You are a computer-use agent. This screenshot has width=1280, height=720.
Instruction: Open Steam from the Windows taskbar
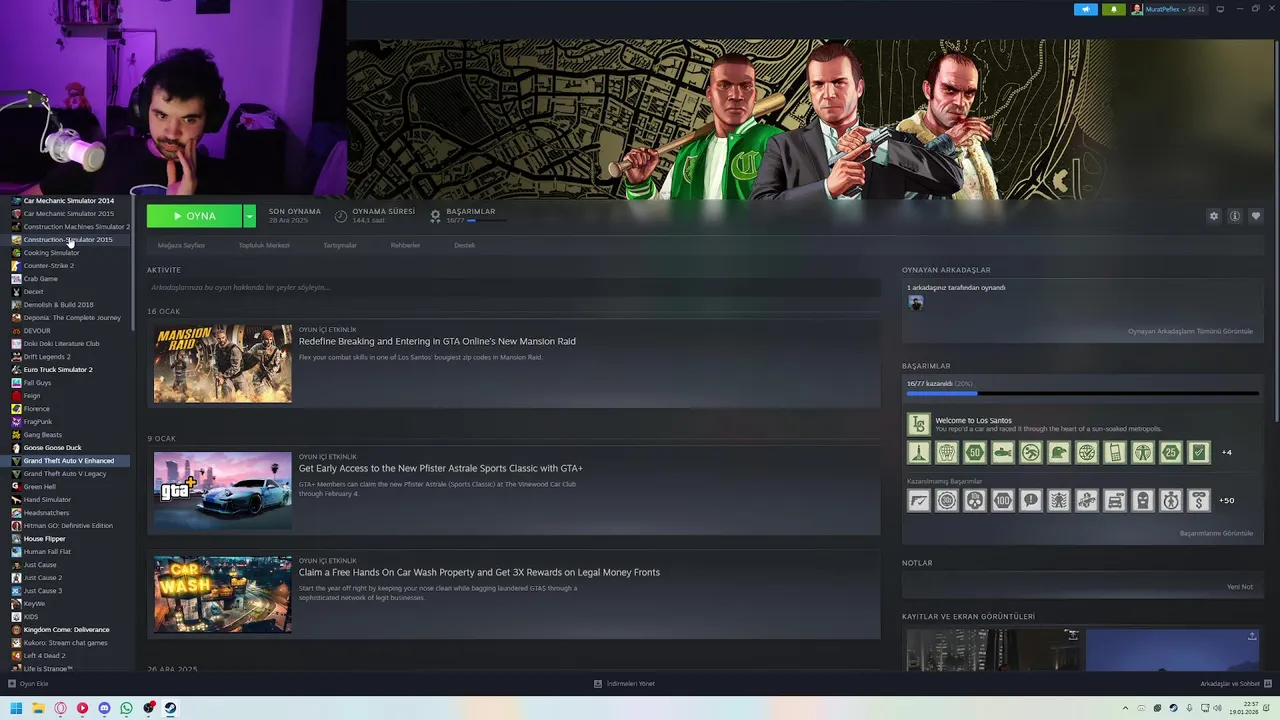171,708
